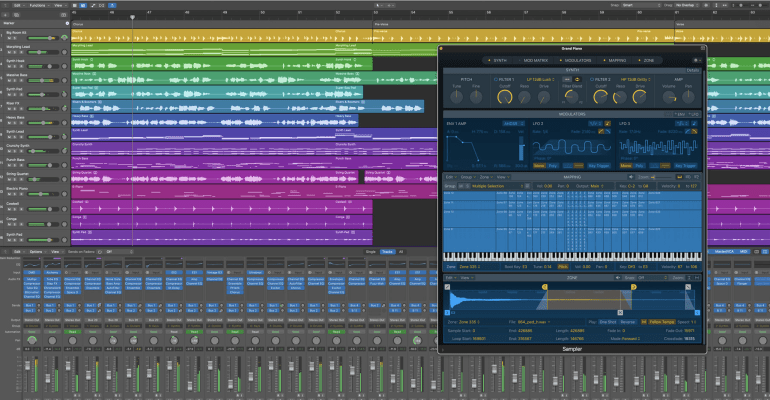Solo the Morphing Lead track
This screenshot has height=400, width=770.
(14, 52)
